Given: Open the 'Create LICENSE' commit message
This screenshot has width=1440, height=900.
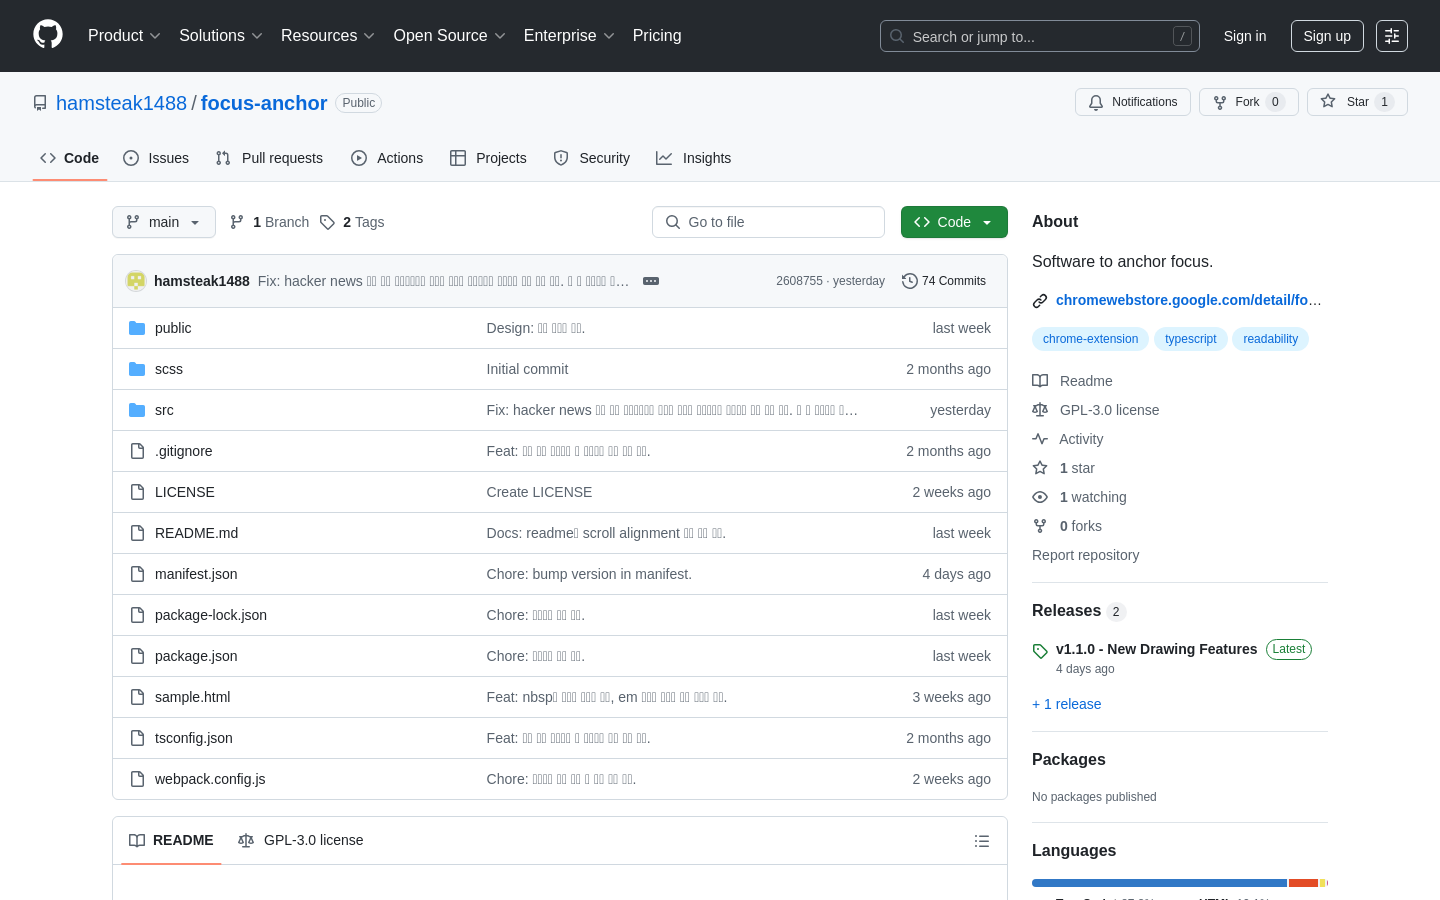Looking at the screenshot, I should 539,492.
